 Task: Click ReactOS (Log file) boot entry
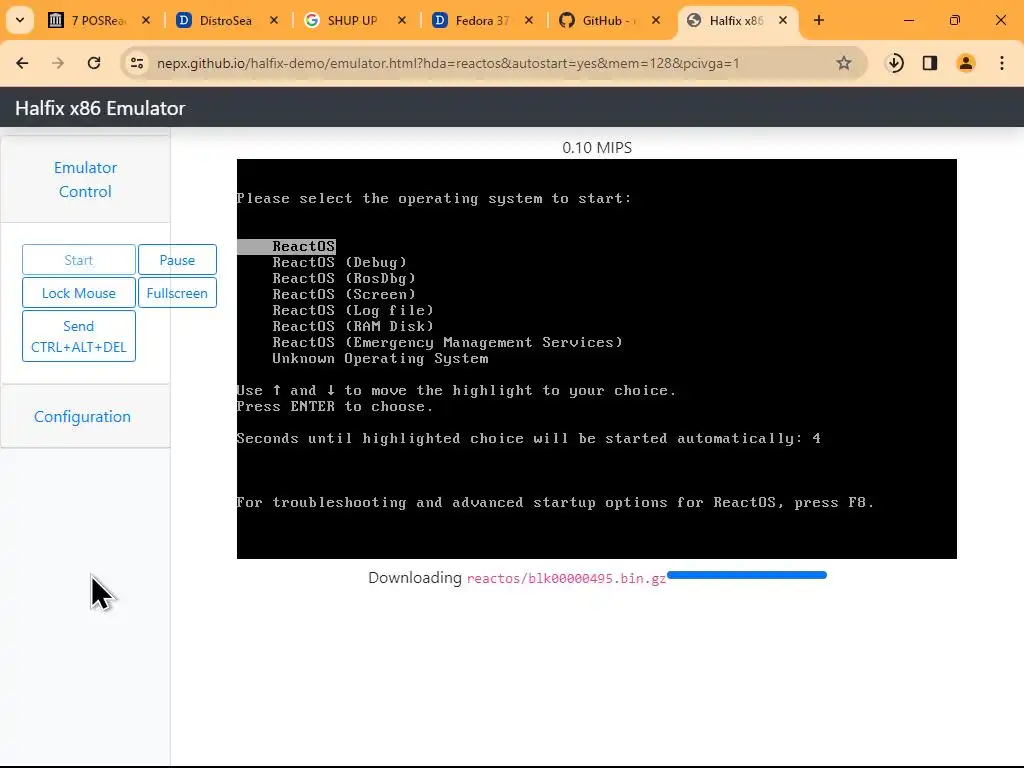click(353, 310)
